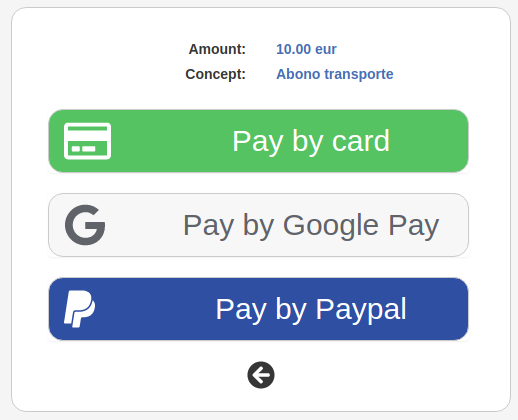
Task: Click the word 'eur' in amount
Action: (x=326, y=49)
